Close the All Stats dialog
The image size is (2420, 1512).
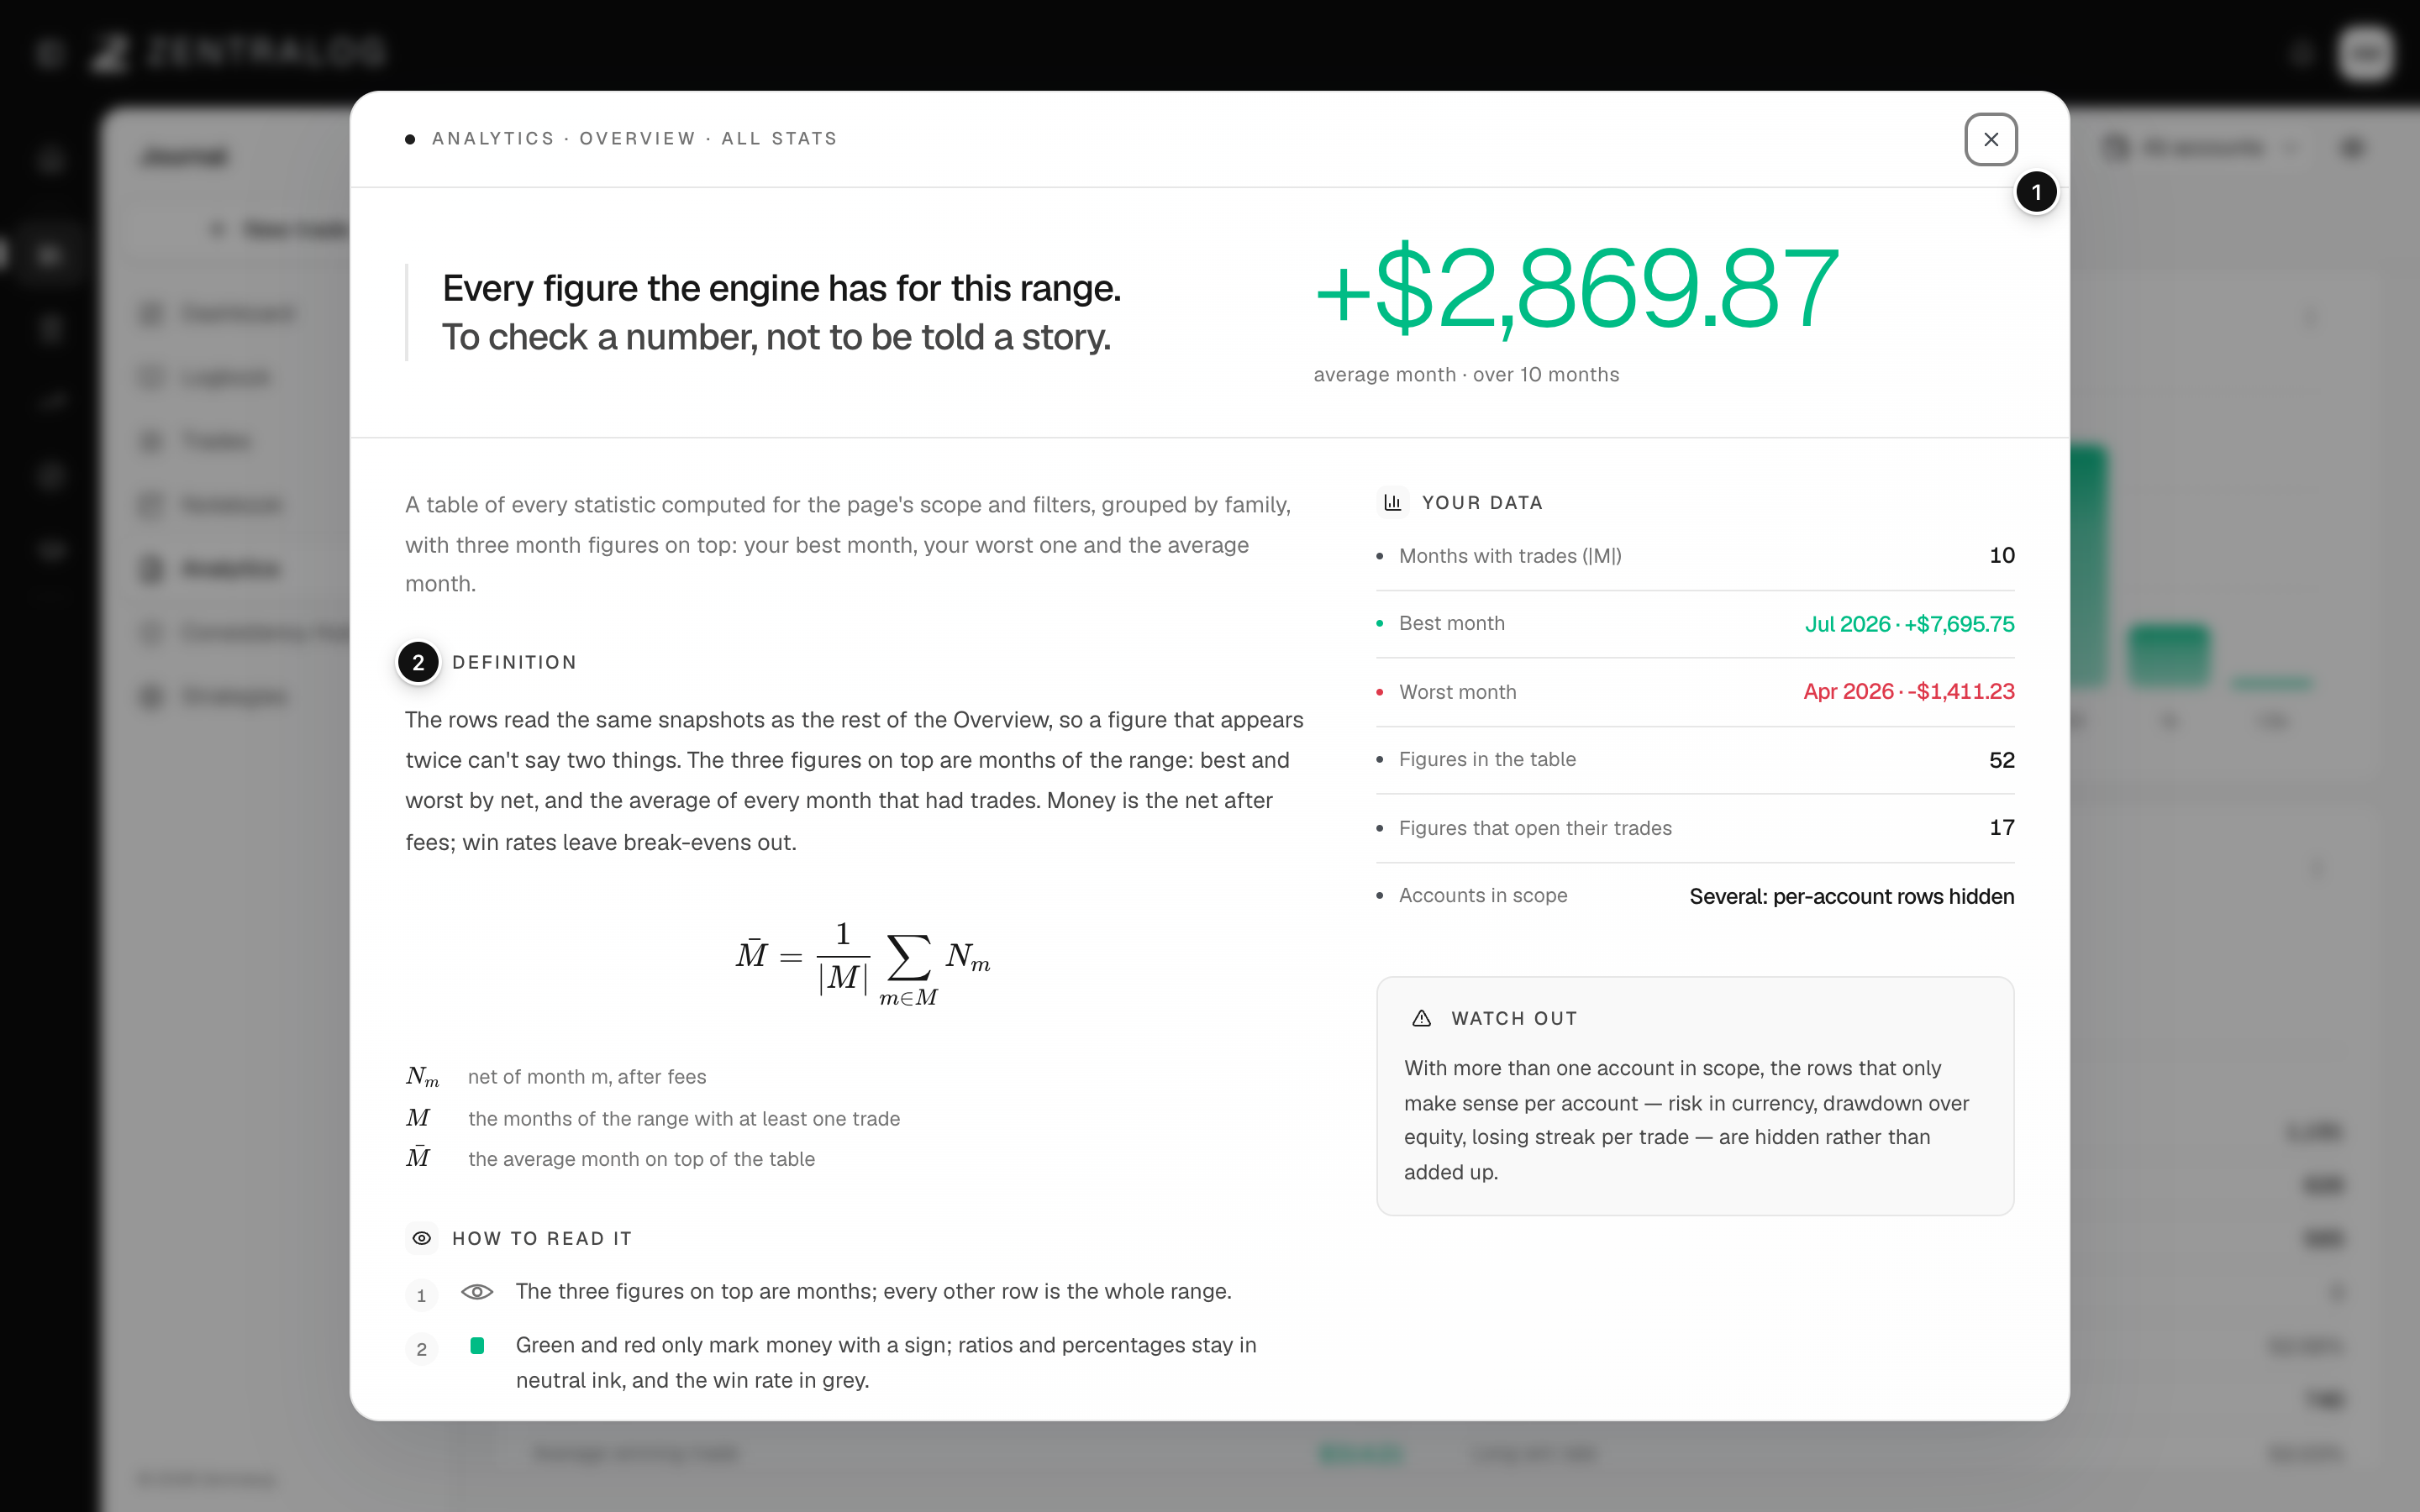click(x=1990, y=139)
